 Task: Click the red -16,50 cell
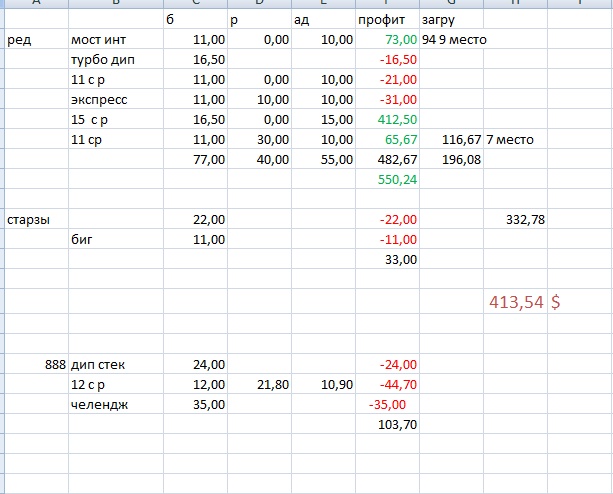(x=387, y=59)
